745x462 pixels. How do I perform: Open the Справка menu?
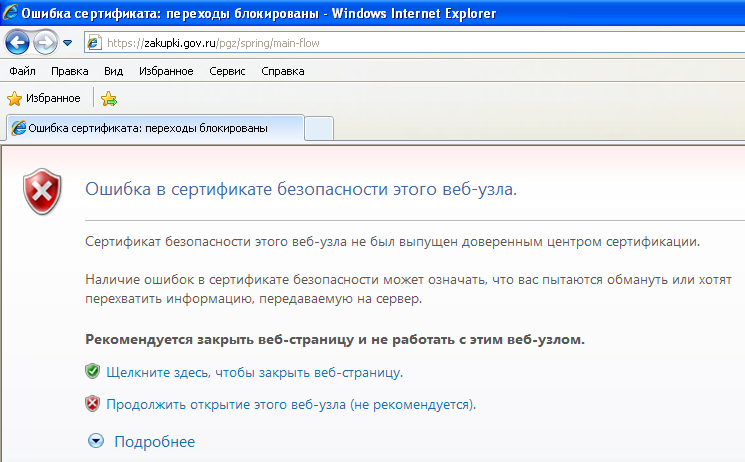[x=283, y=71]
